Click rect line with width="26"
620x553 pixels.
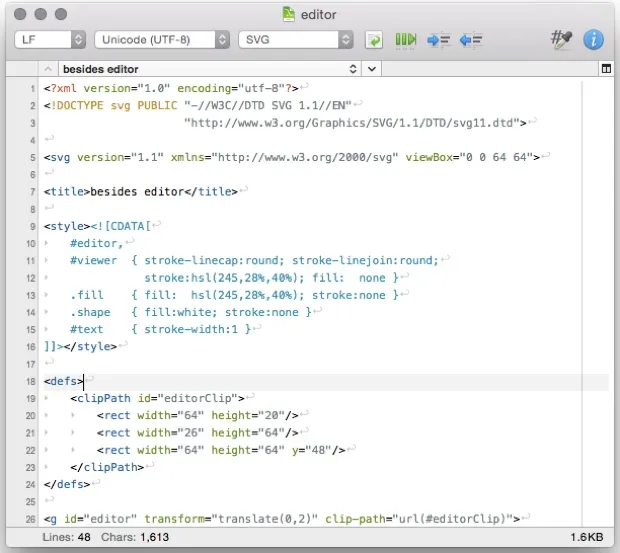pyautogui.click(x=198, y=433)
